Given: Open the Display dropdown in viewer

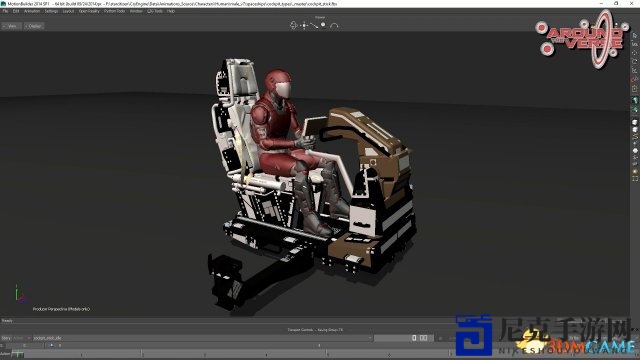Looking at the screenshot, I should (x=34, y=26).
